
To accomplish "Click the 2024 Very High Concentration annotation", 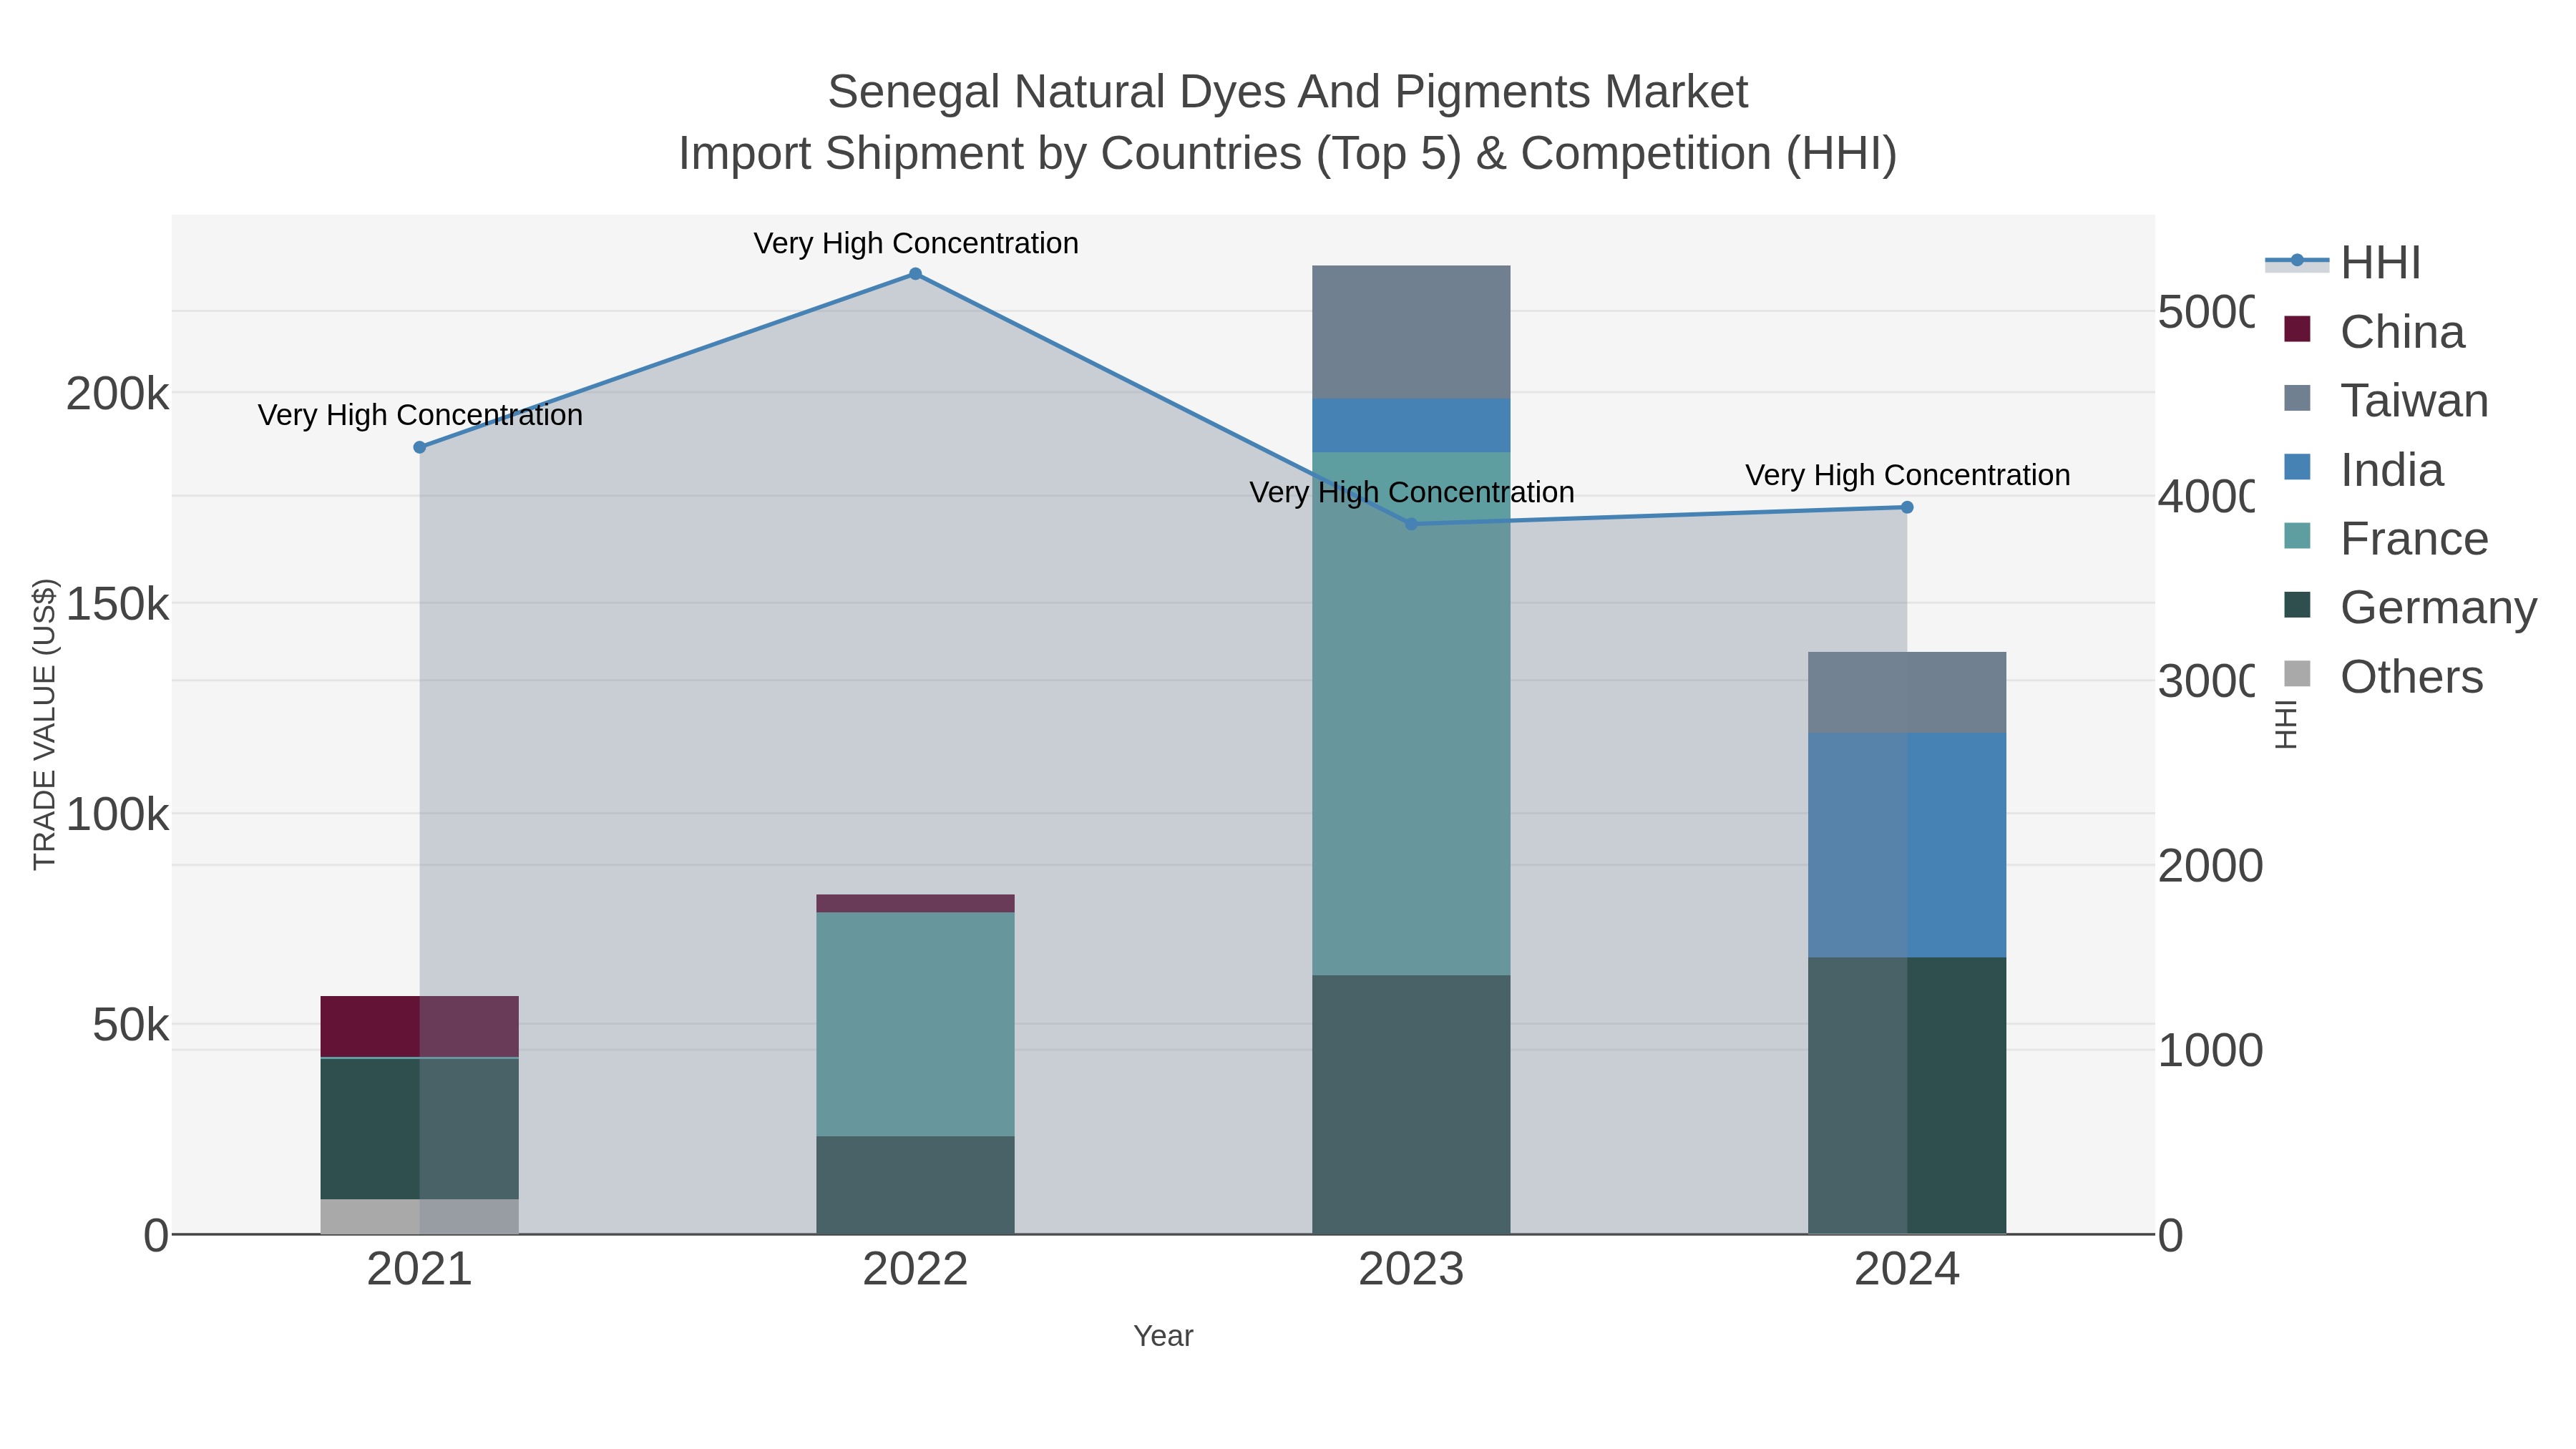I will pyautogui.click(x=1908, y=475).
